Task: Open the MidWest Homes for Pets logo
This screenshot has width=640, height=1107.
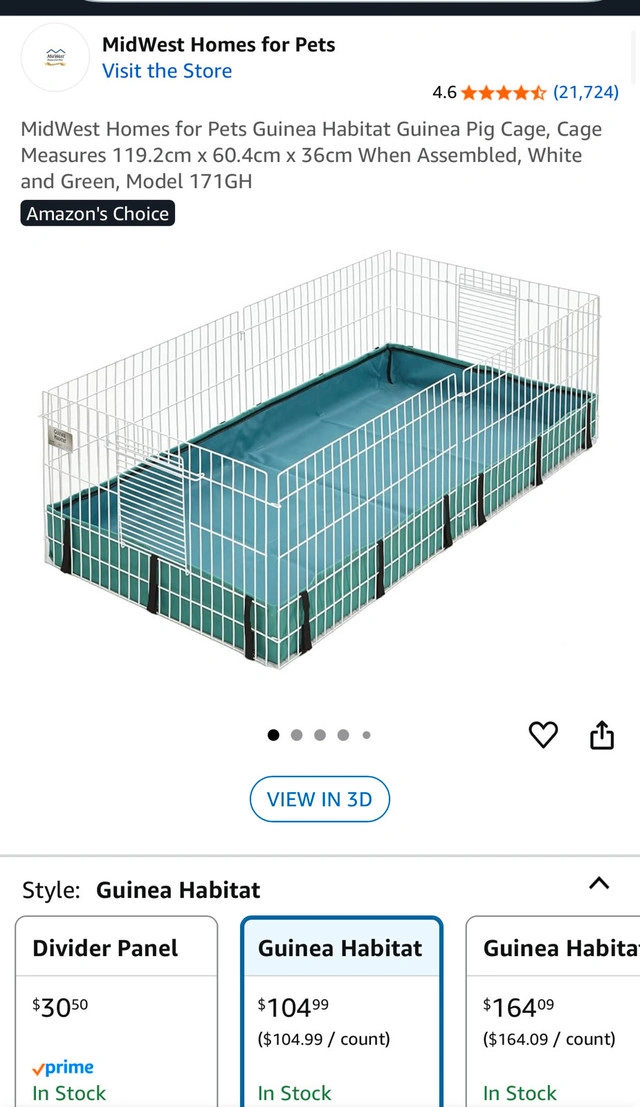Action: [55, 57]
